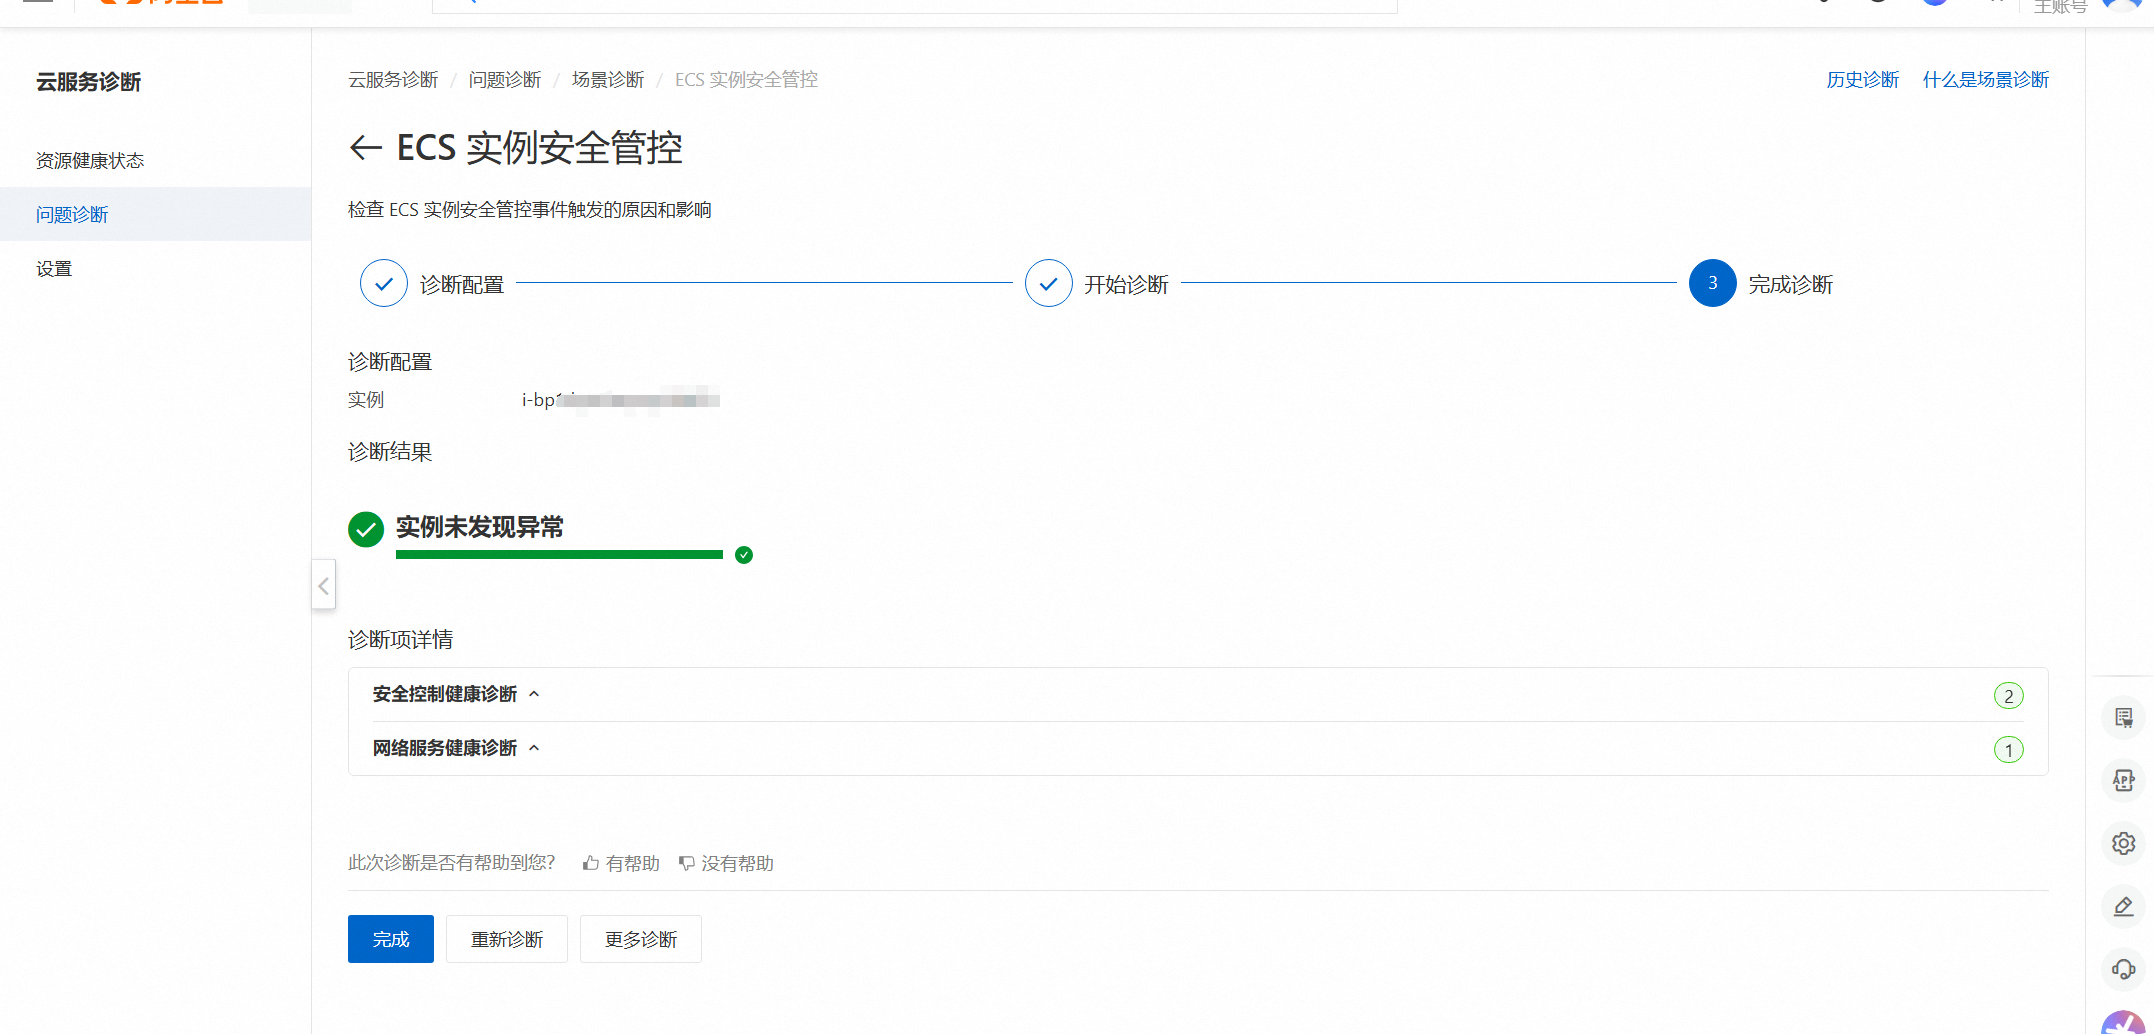Click the 诊断配置 step checkmark circle
The width and height of the screenshot is (2154, 1034).
tap(384, 283)
